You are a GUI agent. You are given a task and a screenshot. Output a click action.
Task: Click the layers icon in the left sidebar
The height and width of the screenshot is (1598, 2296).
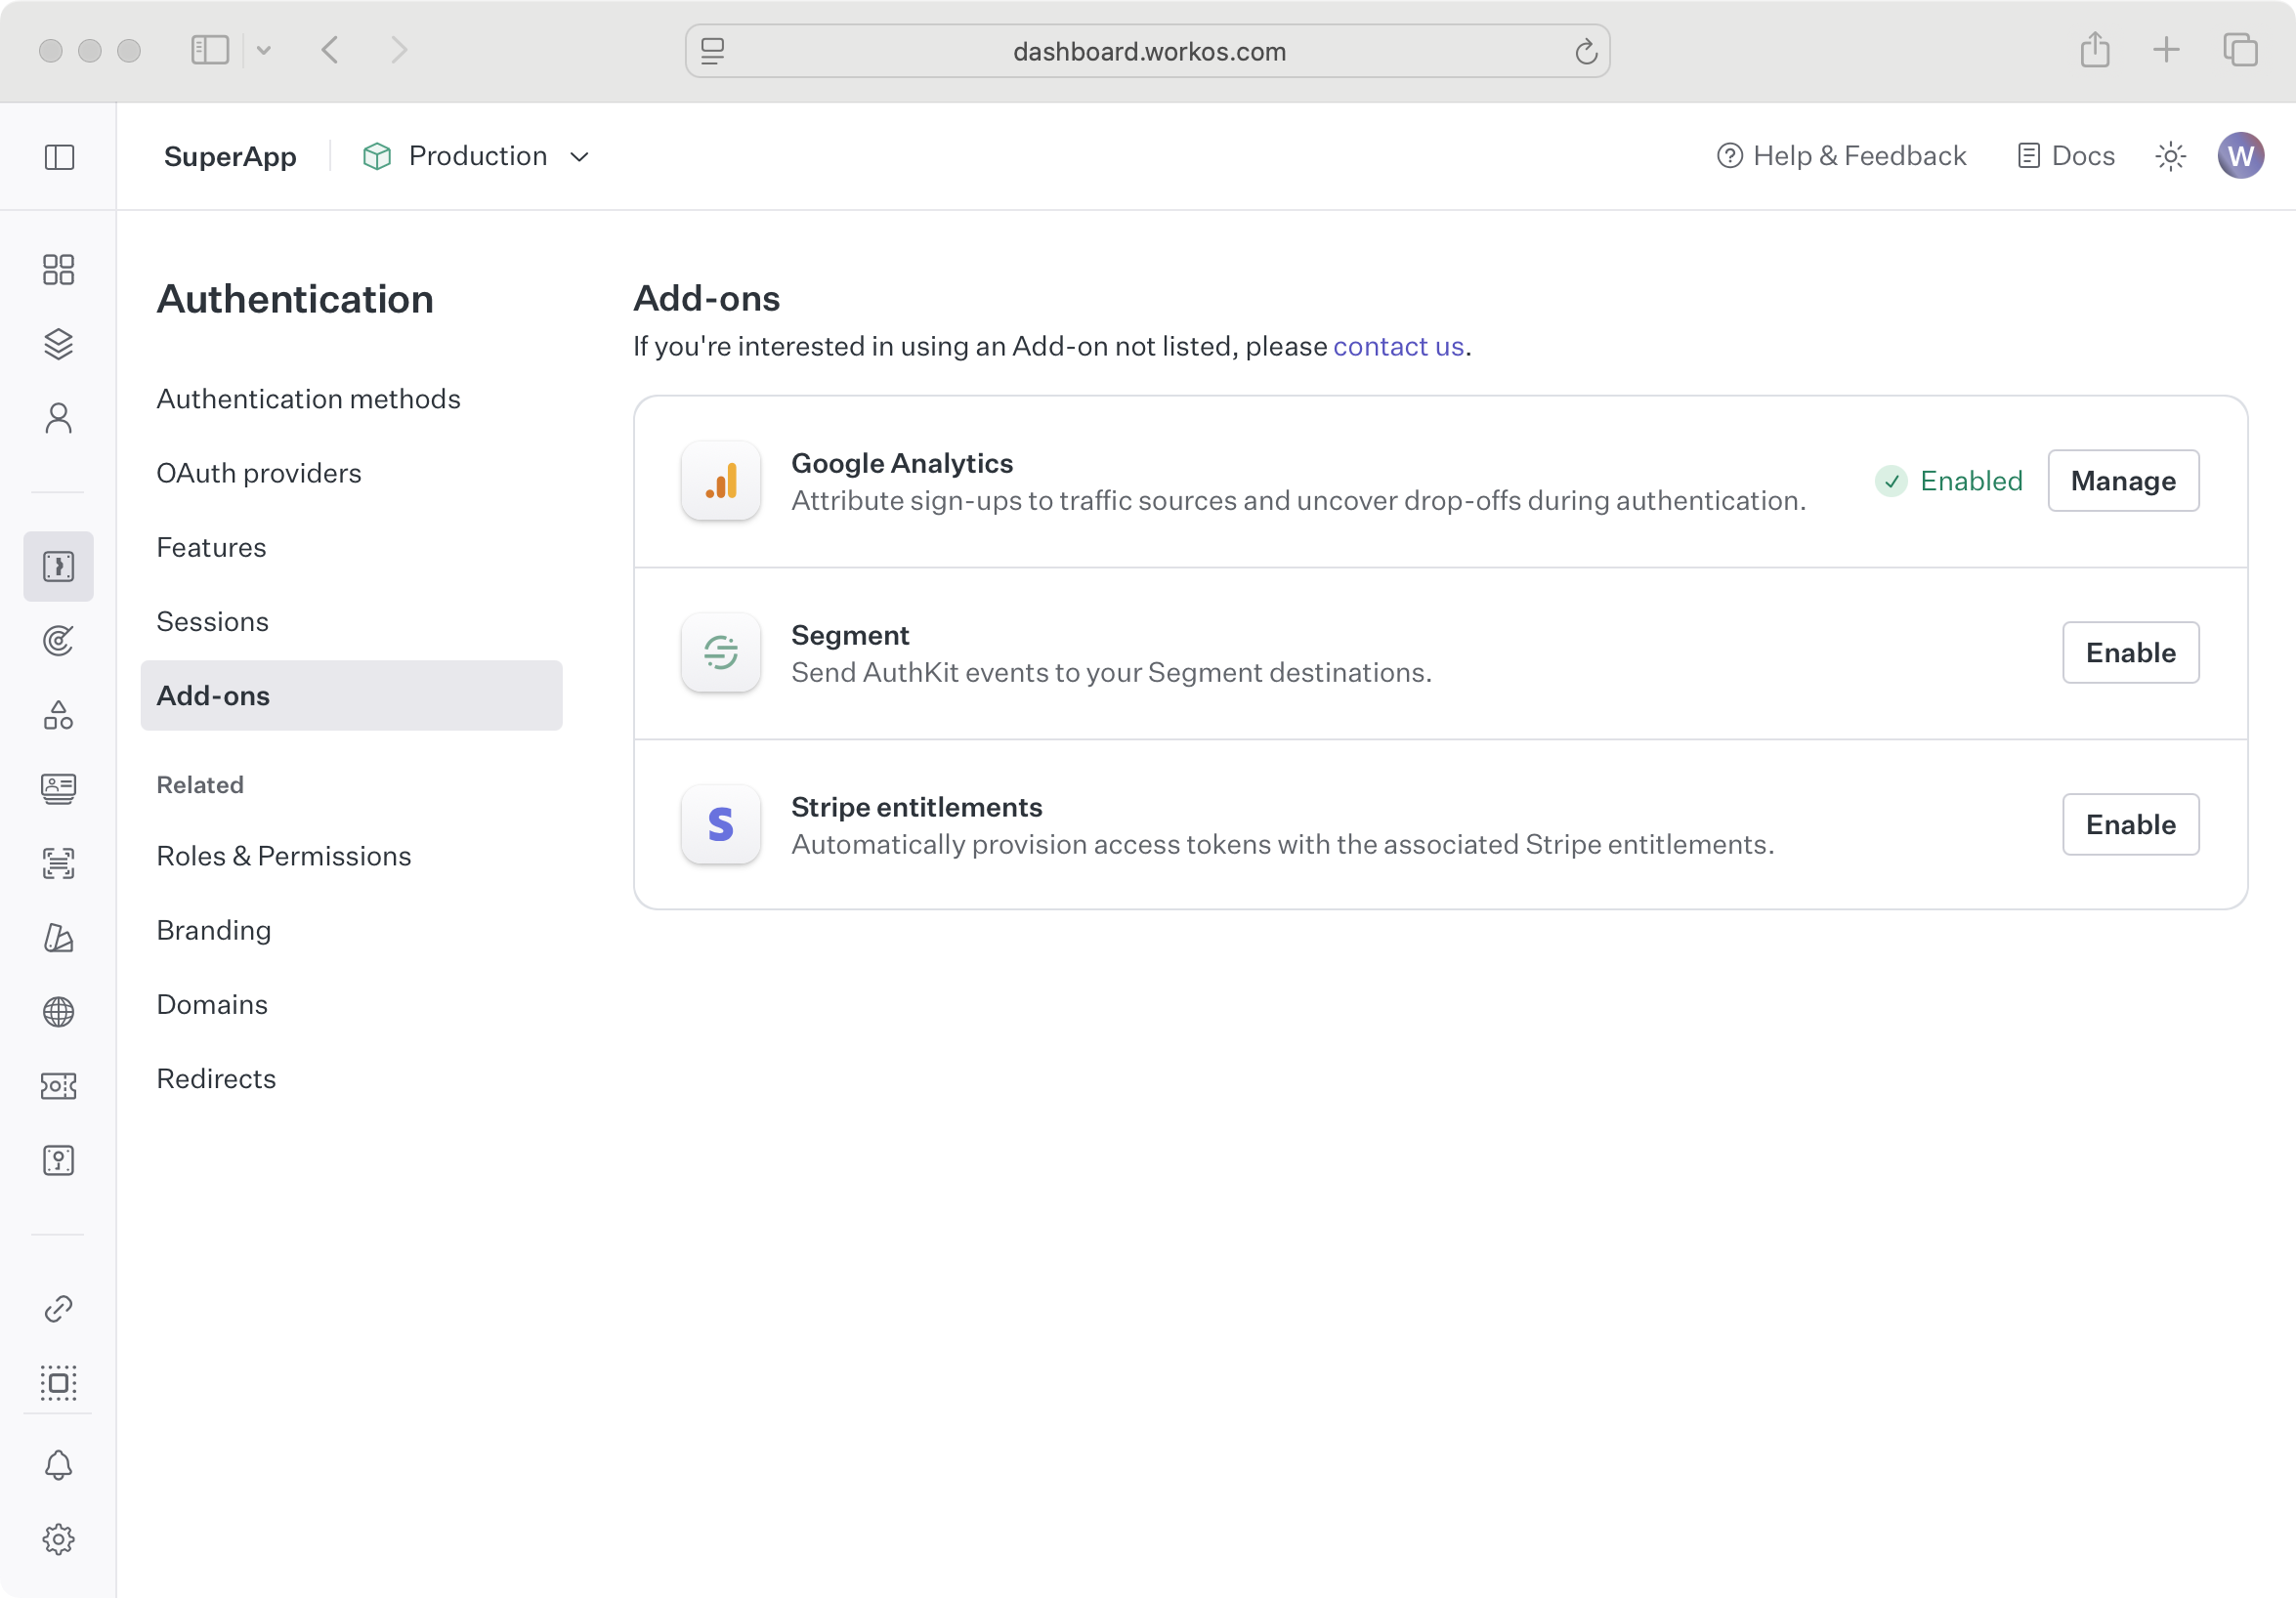coord(58,344)
